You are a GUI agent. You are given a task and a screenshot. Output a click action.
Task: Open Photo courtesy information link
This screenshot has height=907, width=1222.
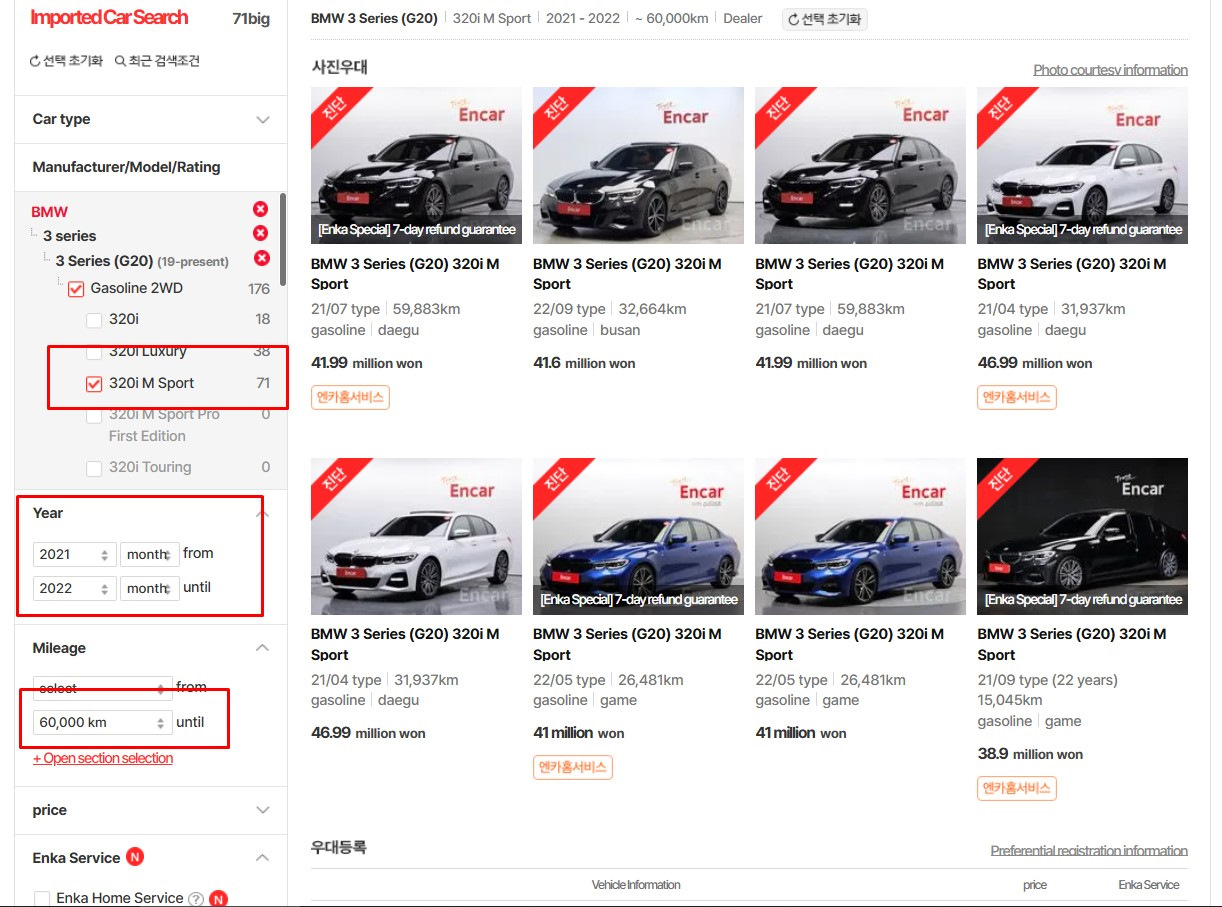pos(1110,70)
